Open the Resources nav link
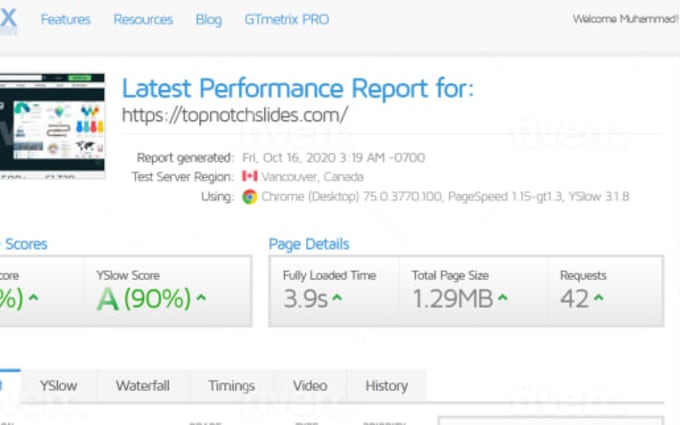 click(x=143, y=20)
